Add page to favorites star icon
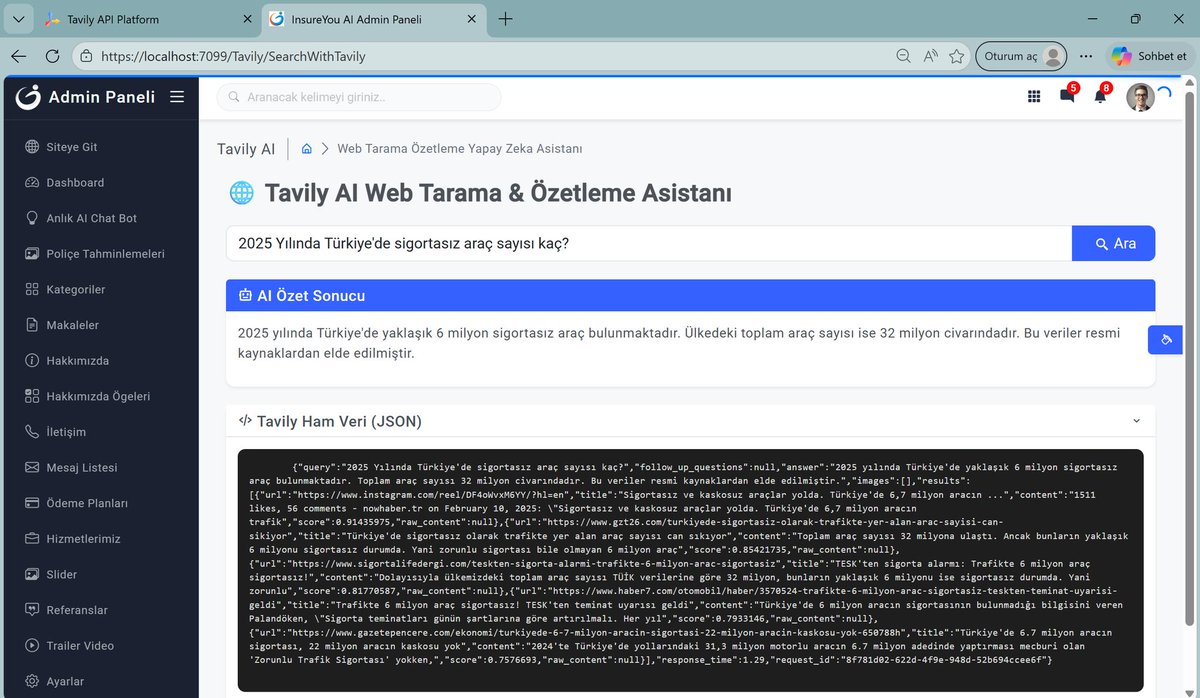1200x698 pixels. (x=957, y=57)
